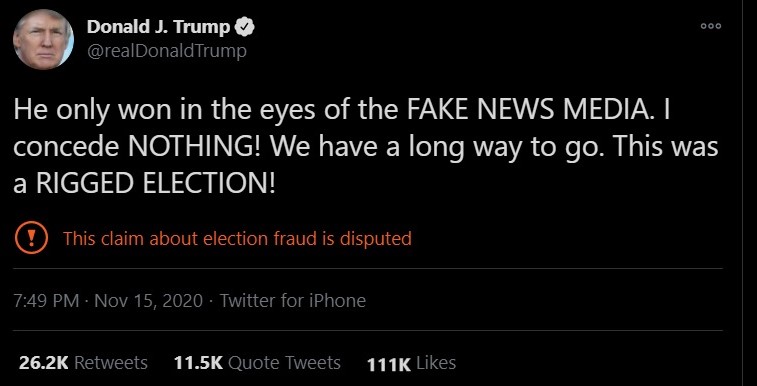Show the Quote Tweets list
The height and width of the screenshot is (386, 757).
point(284,363)
